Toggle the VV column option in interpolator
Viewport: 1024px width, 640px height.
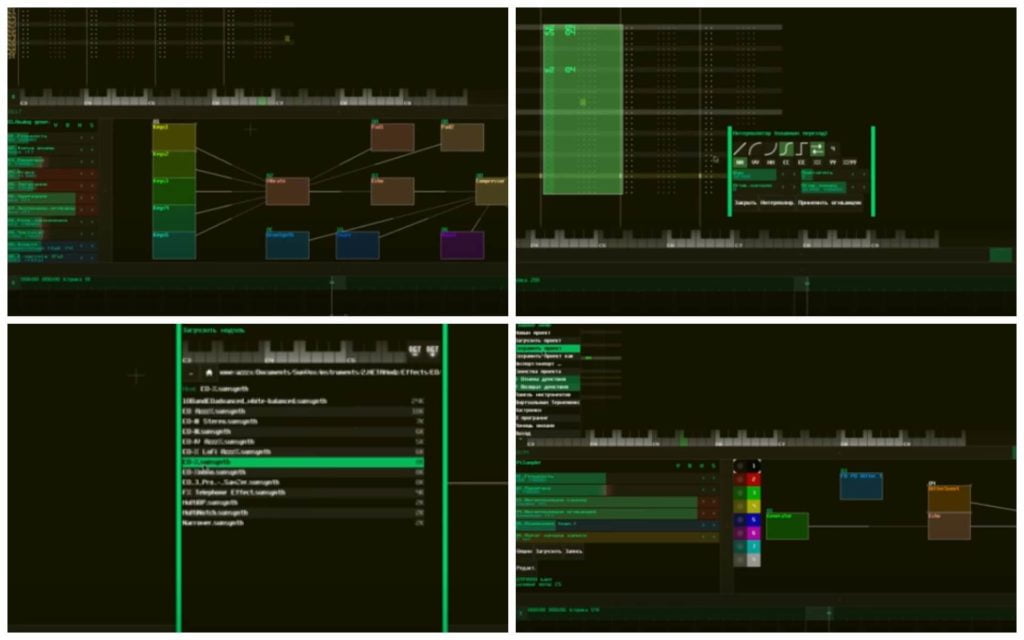755,163
